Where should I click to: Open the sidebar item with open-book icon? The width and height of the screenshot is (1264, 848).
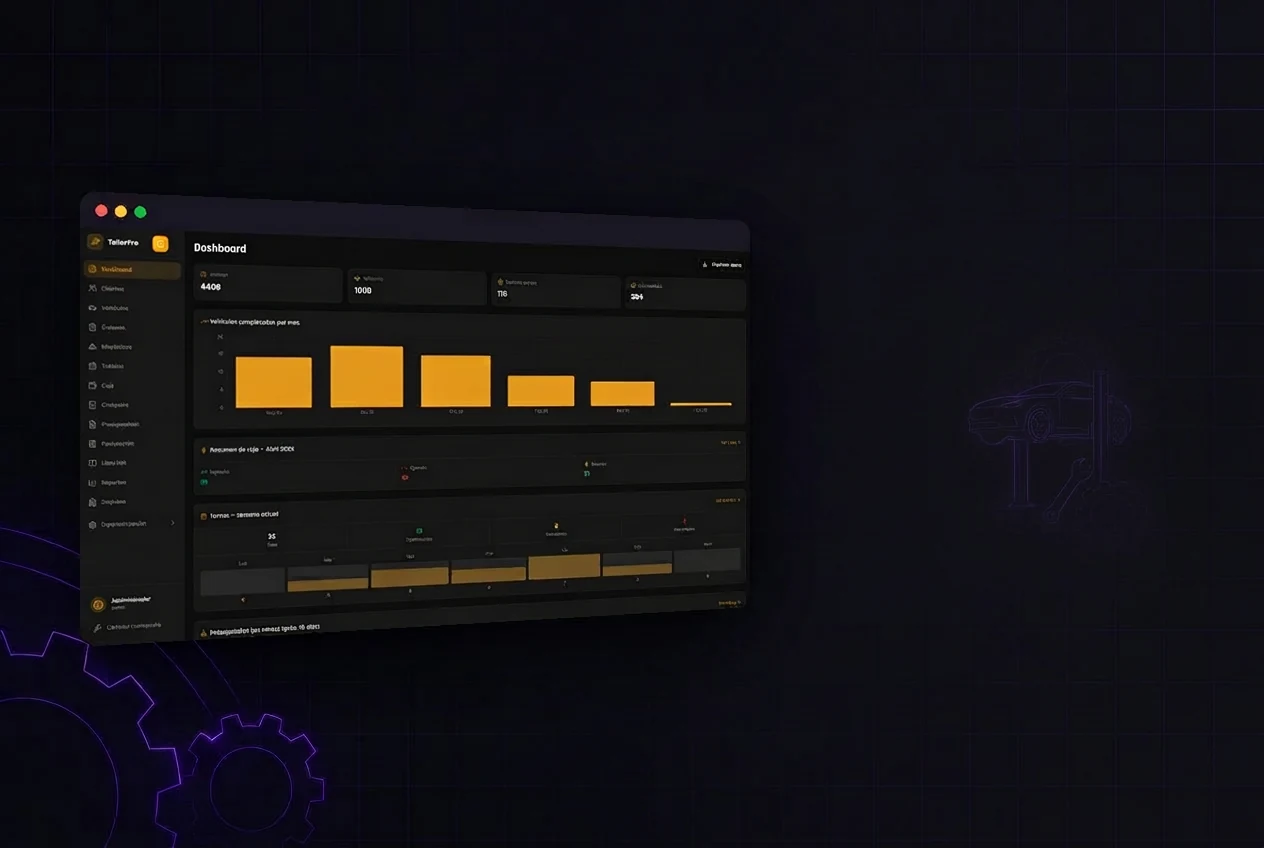[133, 463]
